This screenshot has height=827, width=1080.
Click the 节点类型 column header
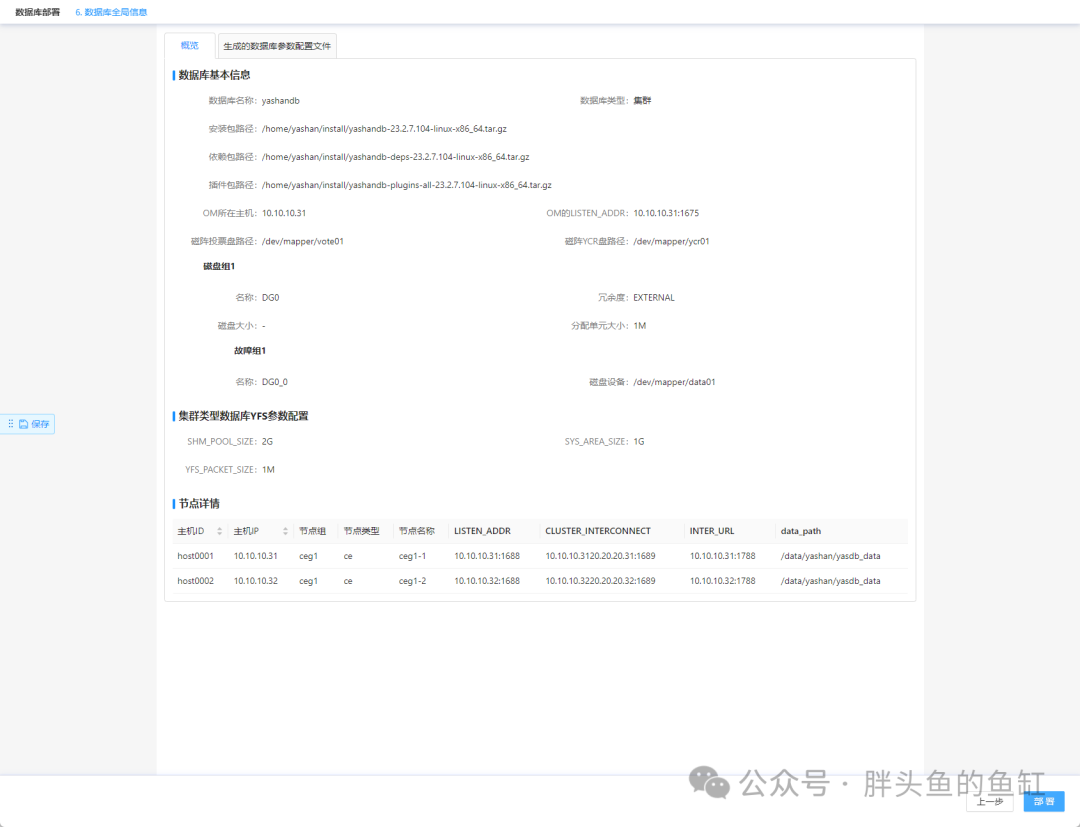tap(362, 531)
